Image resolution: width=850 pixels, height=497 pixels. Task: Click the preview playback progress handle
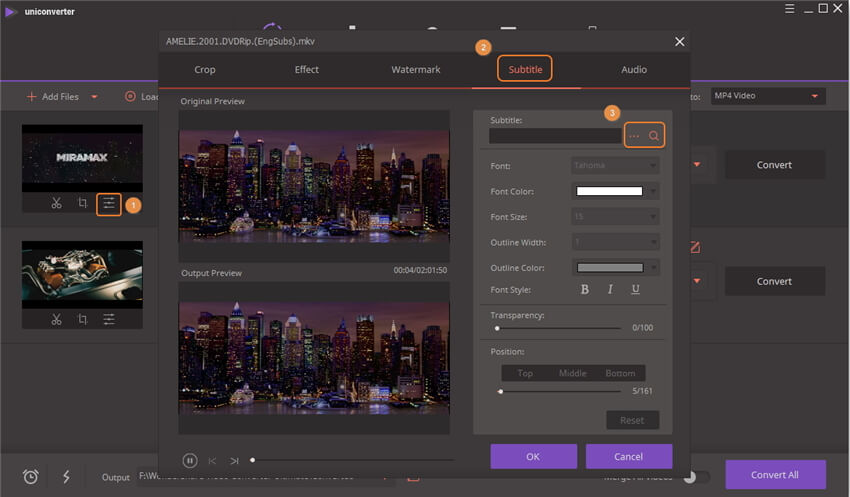click(x=253, y=460)
